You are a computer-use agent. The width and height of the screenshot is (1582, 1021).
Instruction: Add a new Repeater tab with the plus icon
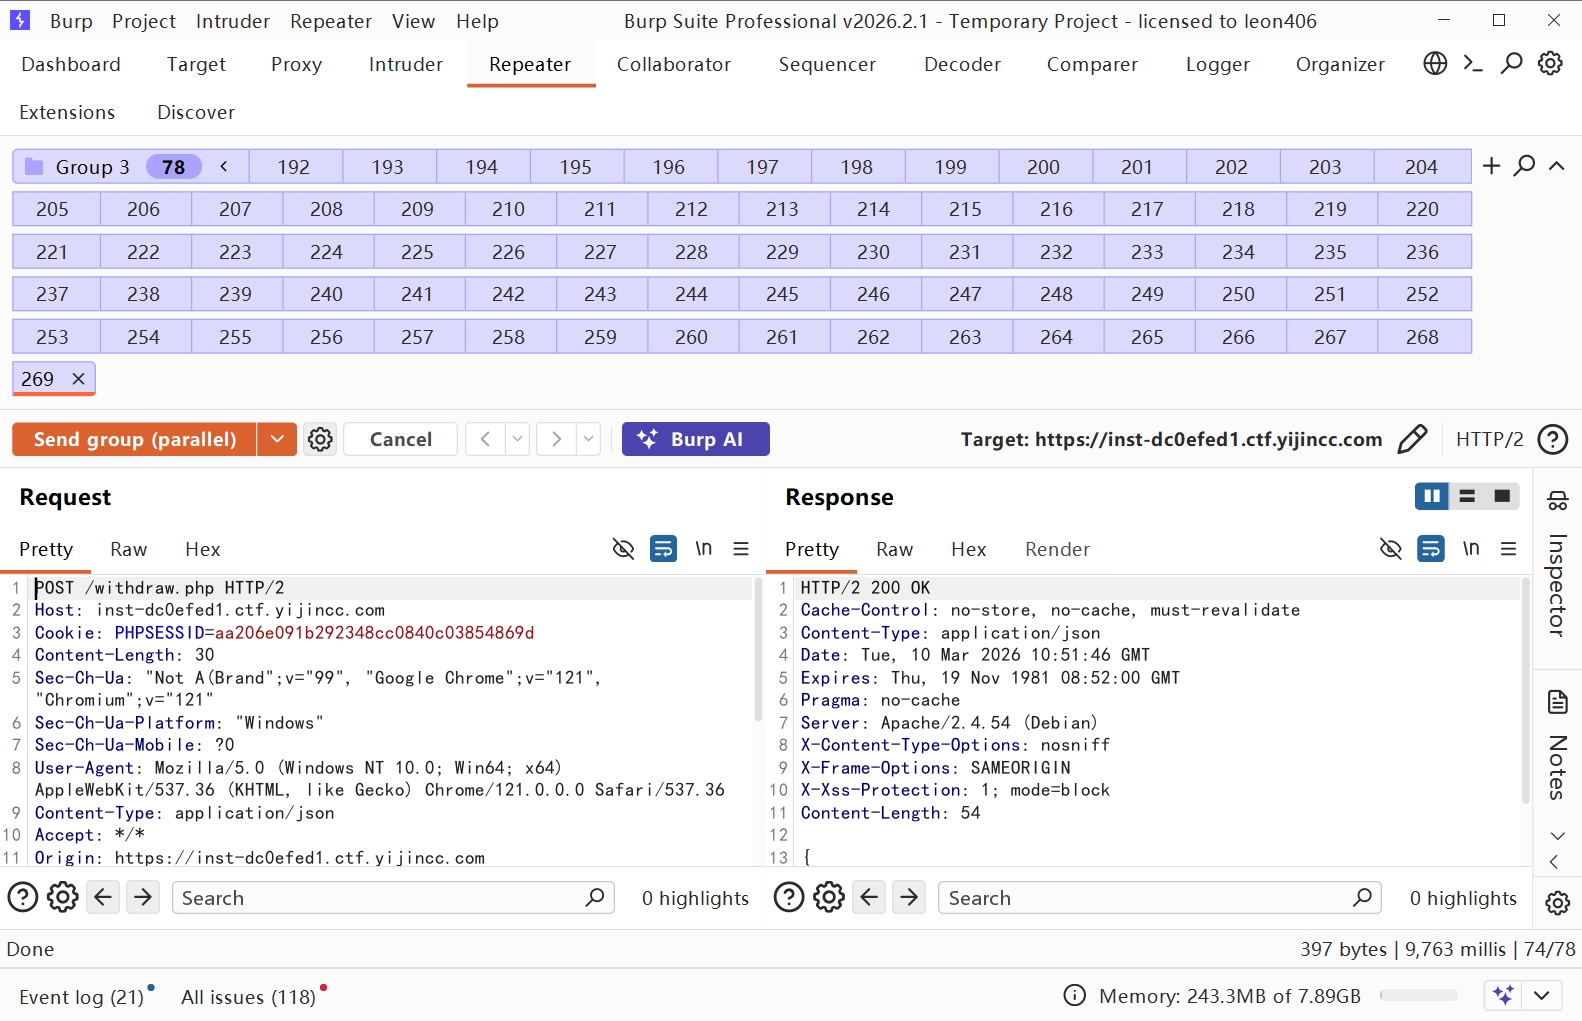1491,166
